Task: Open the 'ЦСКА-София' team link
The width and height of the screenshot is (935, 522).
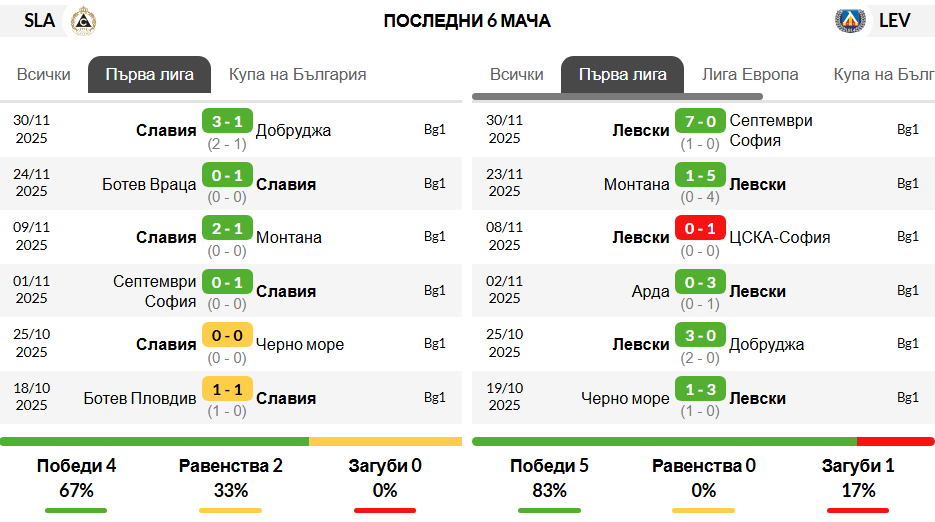Action: (779, 237)
